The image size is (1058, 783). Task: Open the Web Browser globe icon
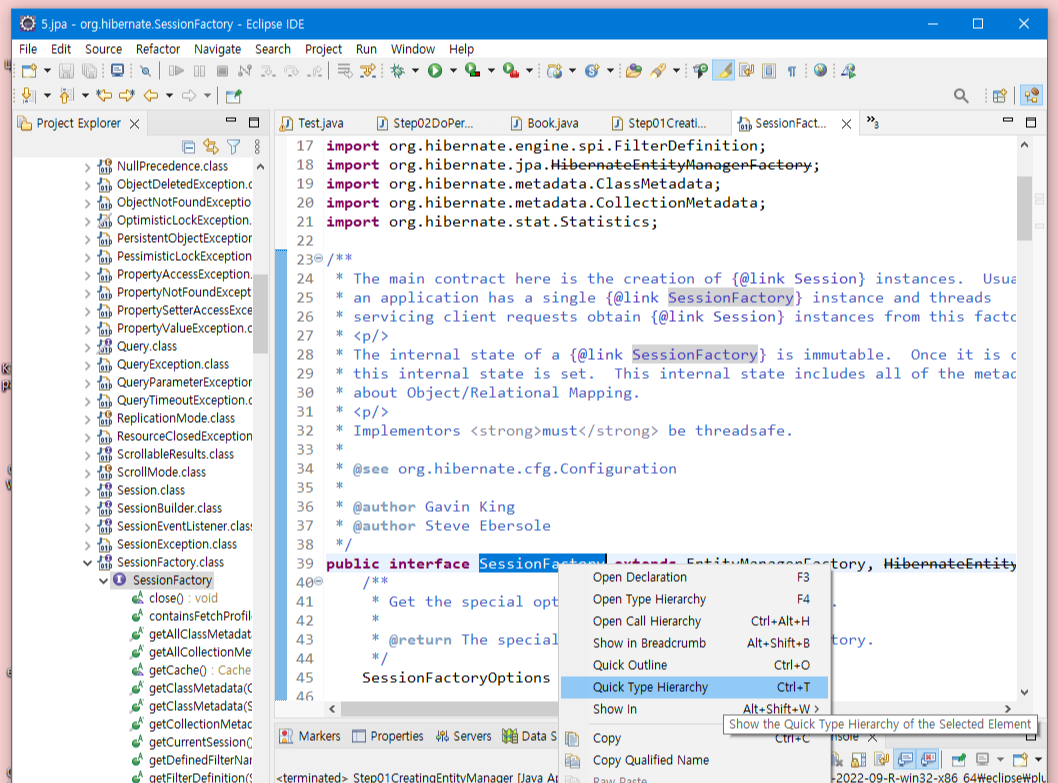coord(820,71)
